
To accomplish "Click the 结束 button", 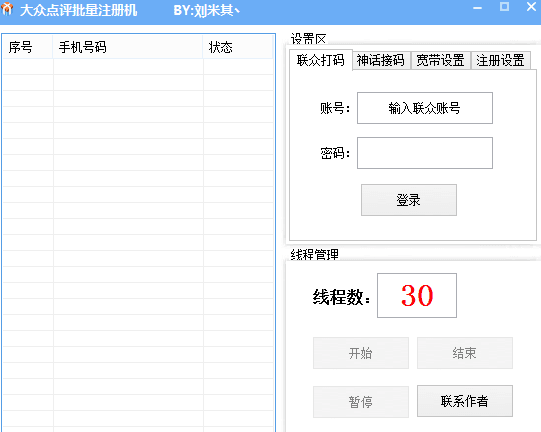I will tap(465, 353).
